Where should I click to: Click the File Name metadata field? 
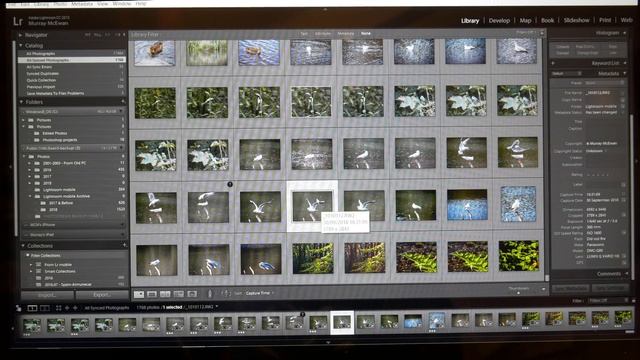(603, 93)
